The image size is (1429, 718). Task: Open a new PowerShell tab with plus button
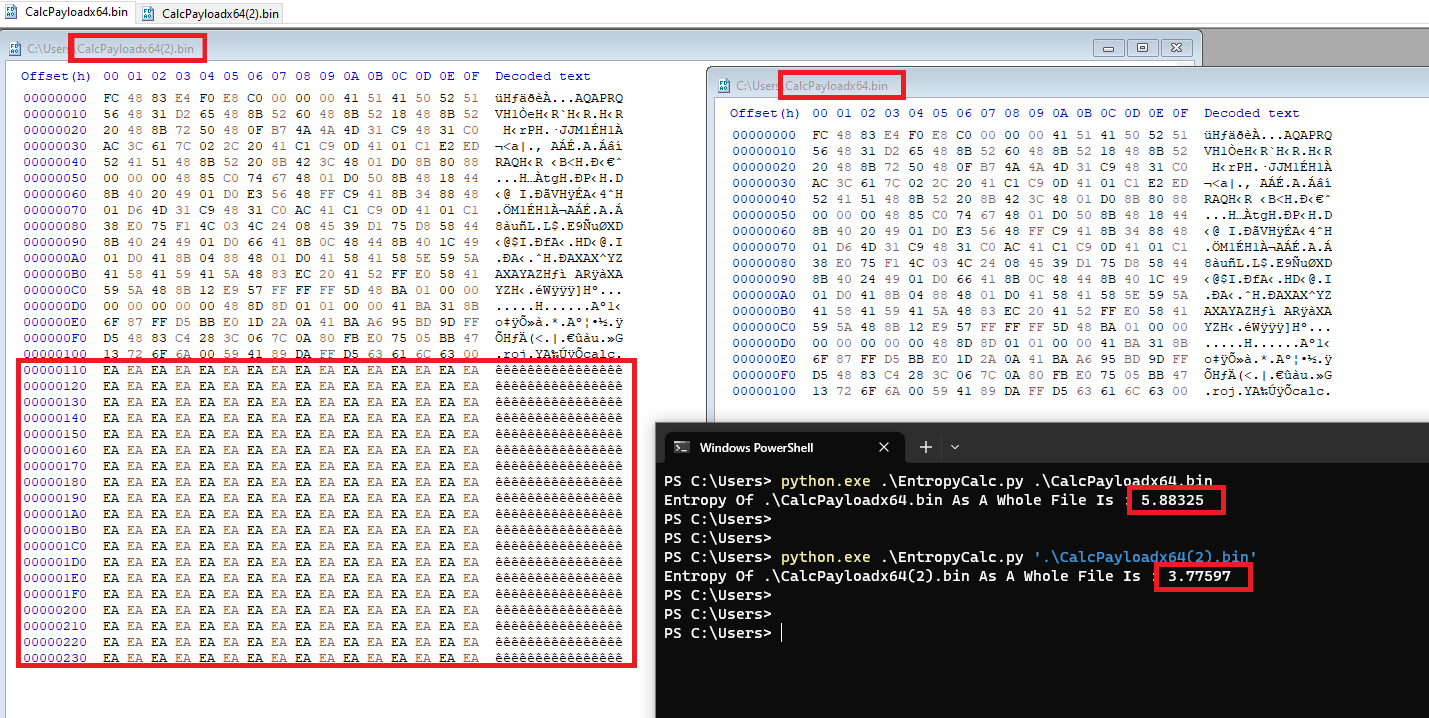pos(926,447)
